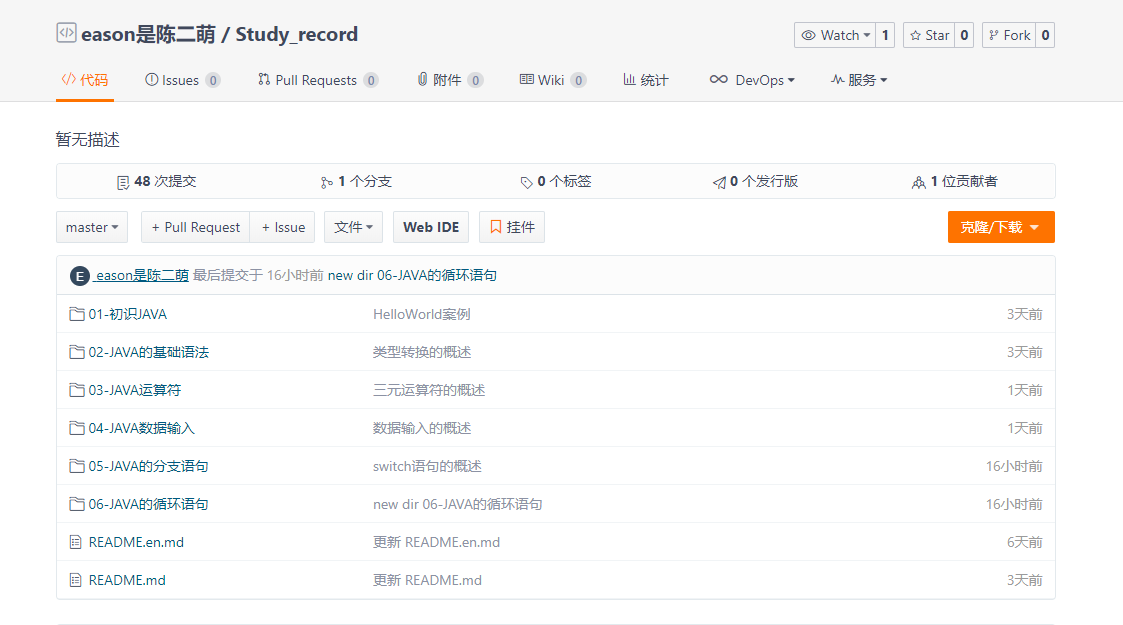1123x625 pixels.
Task: Expand the 文件 dropdown menu
Action: (353, 227)
